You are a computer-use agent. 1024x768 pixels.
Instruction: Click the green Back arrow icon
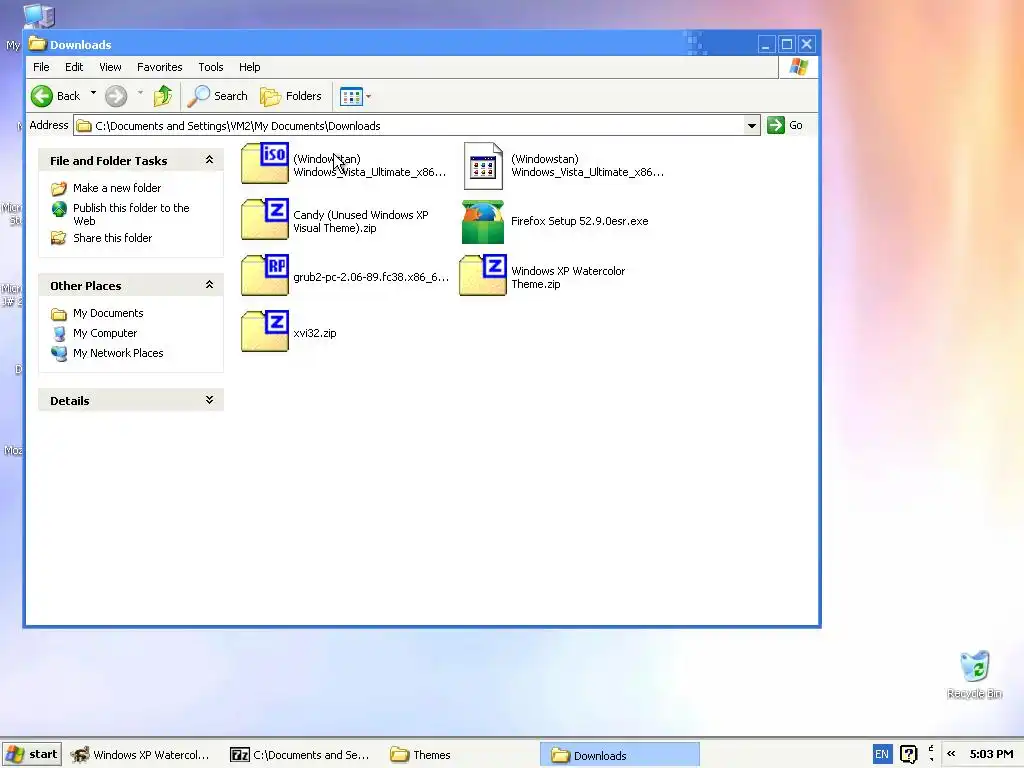pos(42,96)
